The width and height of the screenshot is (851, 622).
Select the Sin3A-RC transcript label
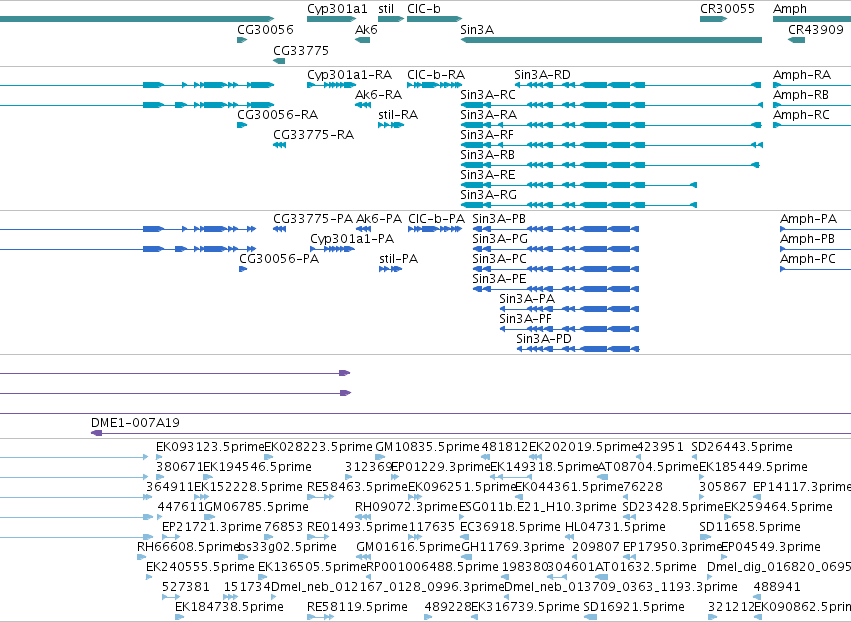coord(488,94)
